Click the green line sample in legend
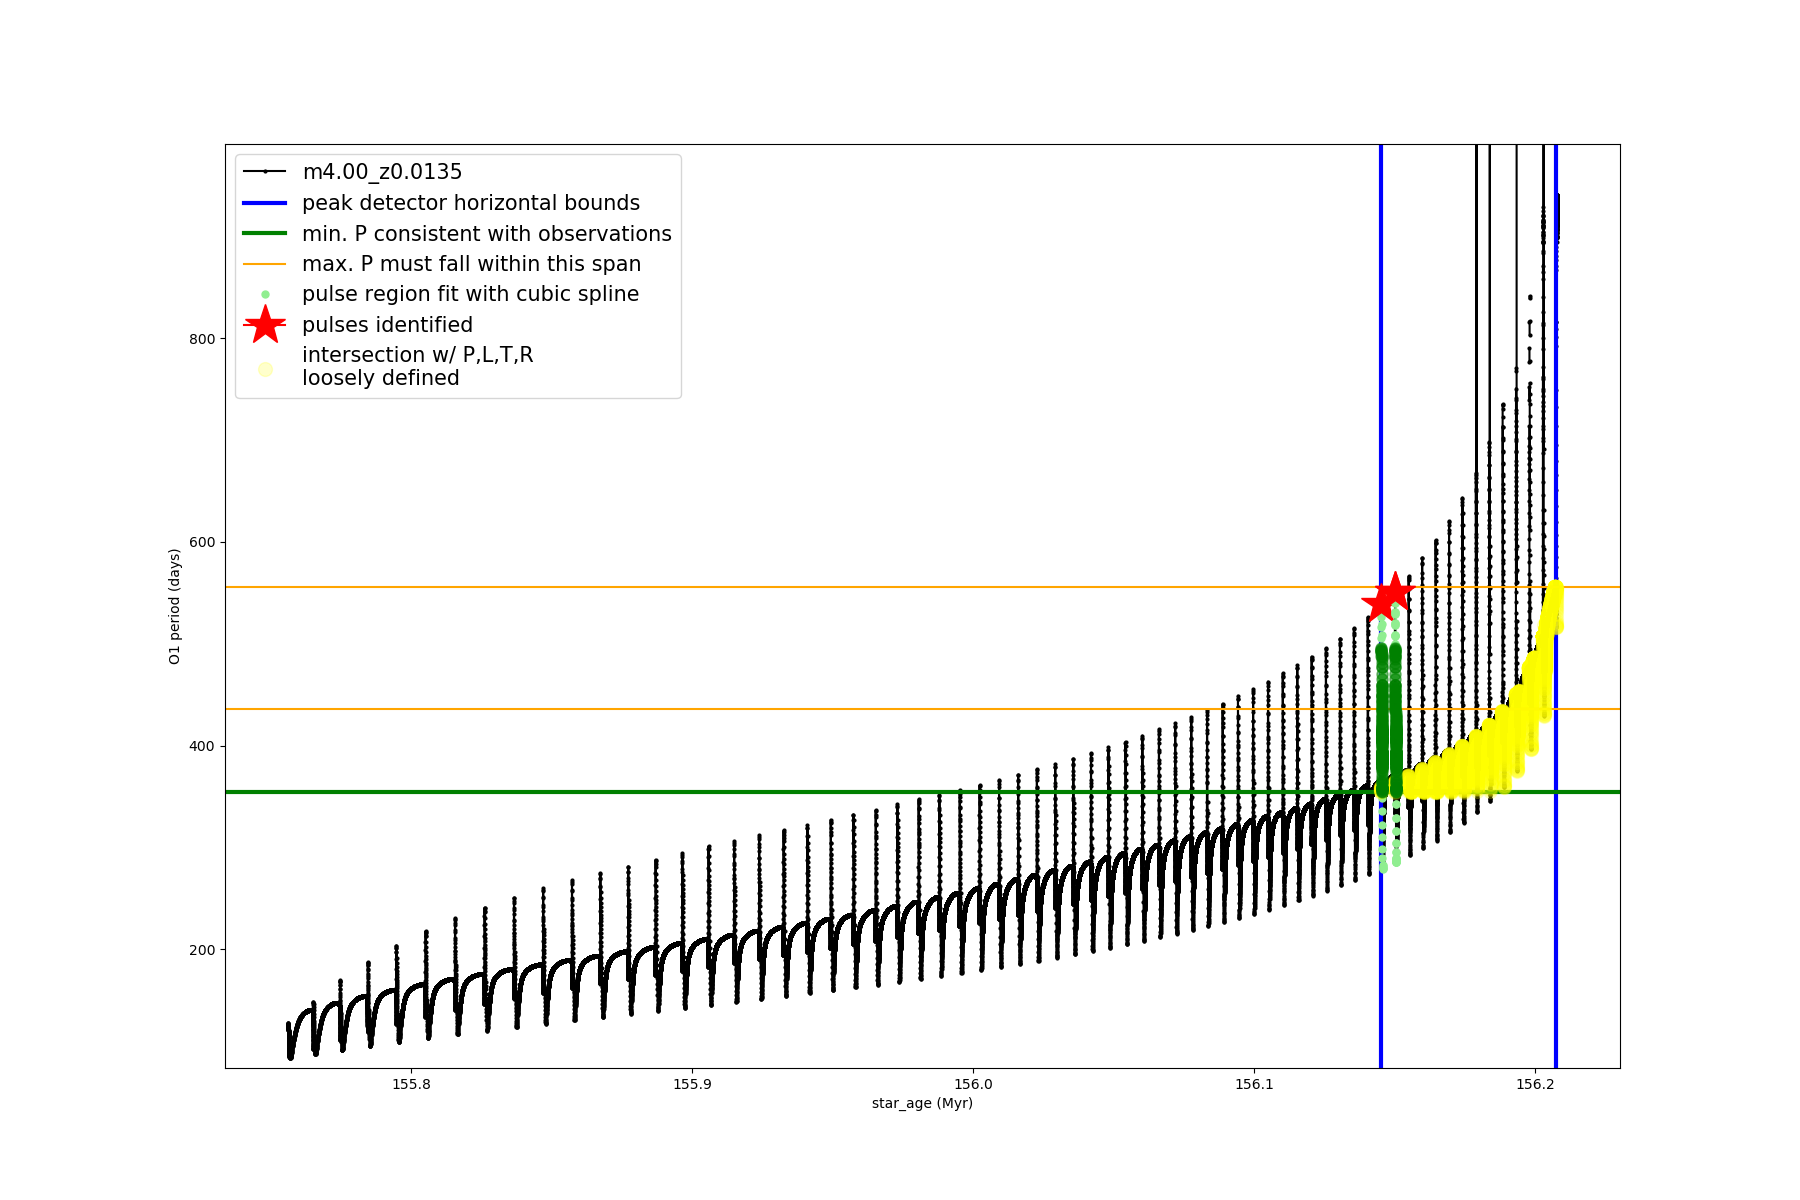The image size is (1800, 1200). (265, 234)
